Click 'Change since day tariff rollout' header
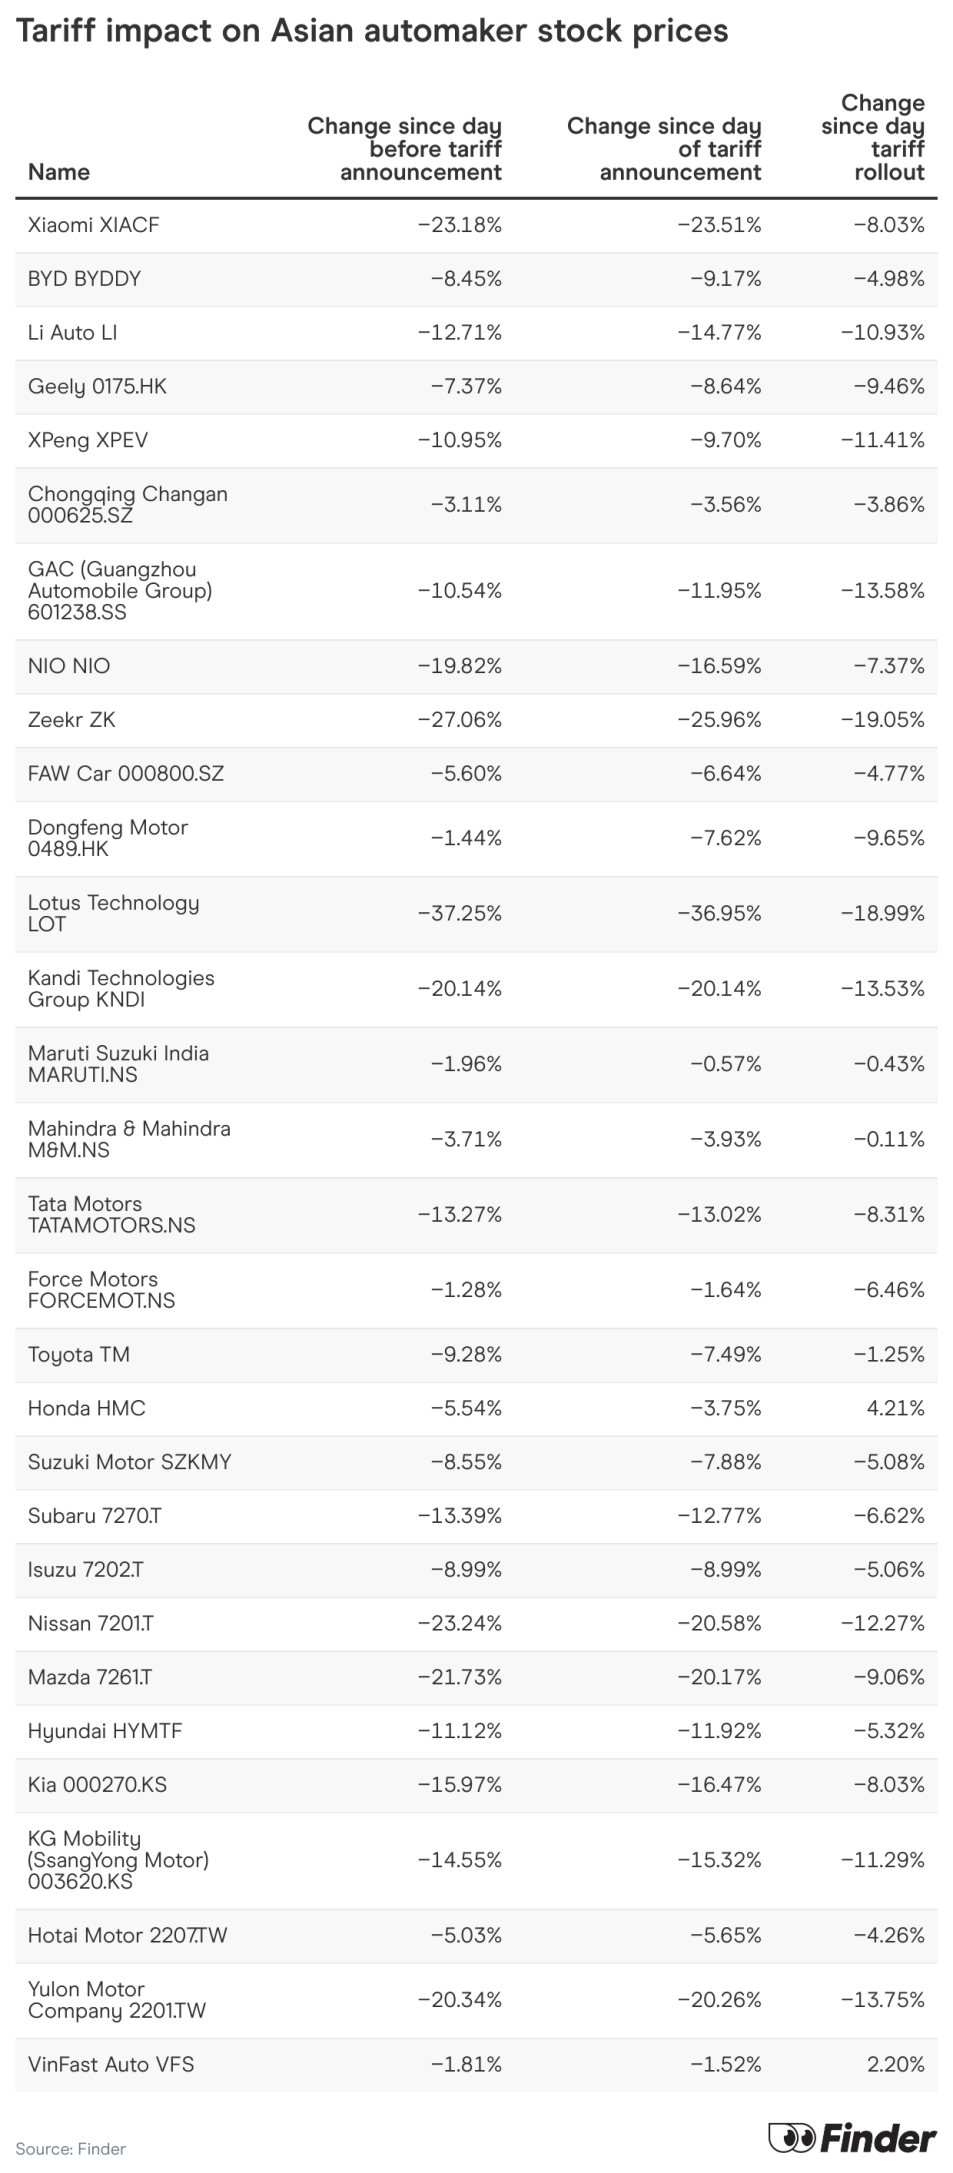This screenshot has height=2173, width=953. (x=872, y=138)
